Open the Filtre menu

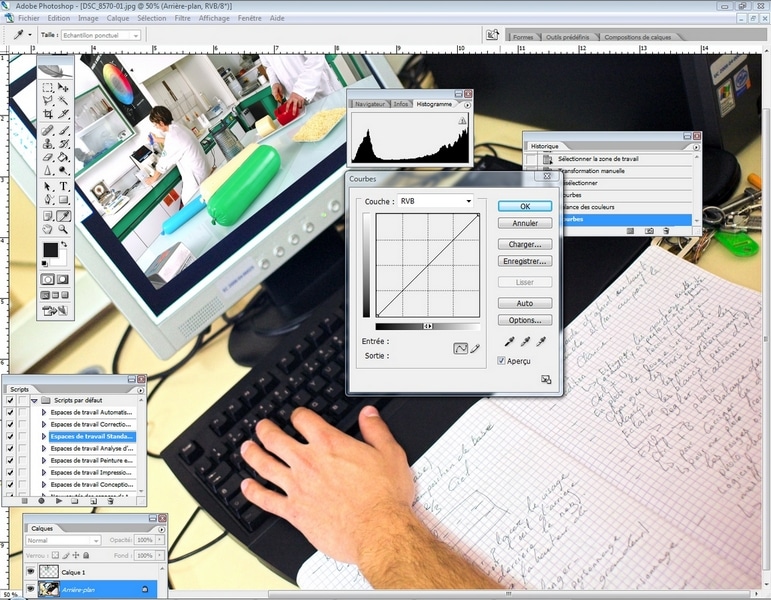pyautogui.click(x=182, y=18)
